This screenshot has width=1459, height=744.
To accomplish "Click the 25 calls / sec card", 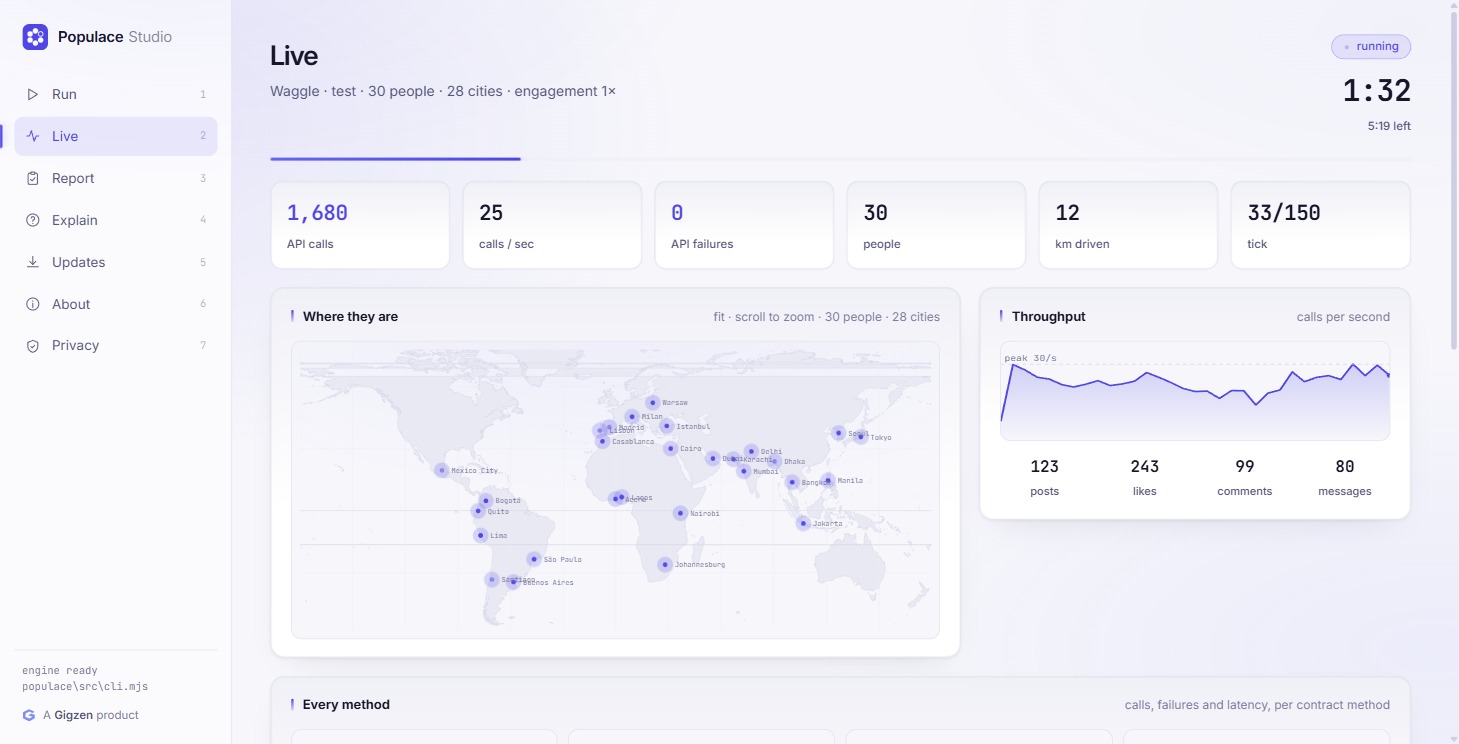I will tap(552, 225).
